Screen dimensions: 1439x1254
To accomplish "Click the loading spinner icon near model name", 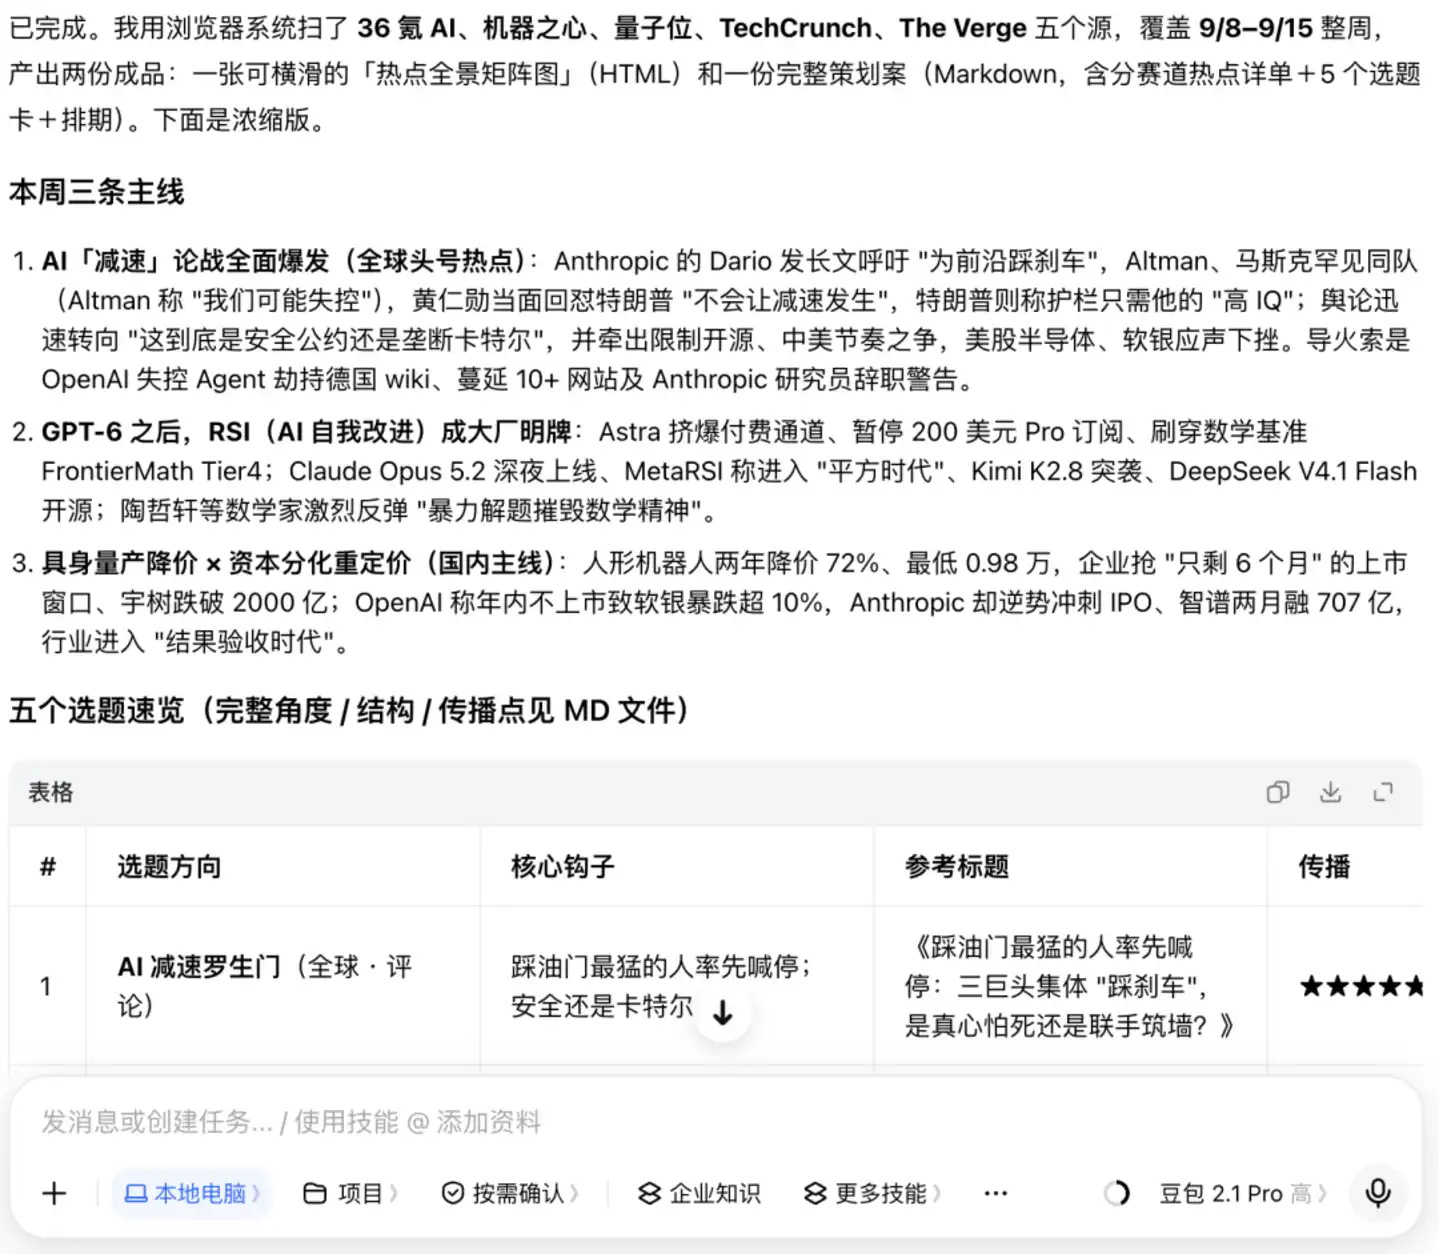I will pyautogui.click(x=1116, y=1193).
